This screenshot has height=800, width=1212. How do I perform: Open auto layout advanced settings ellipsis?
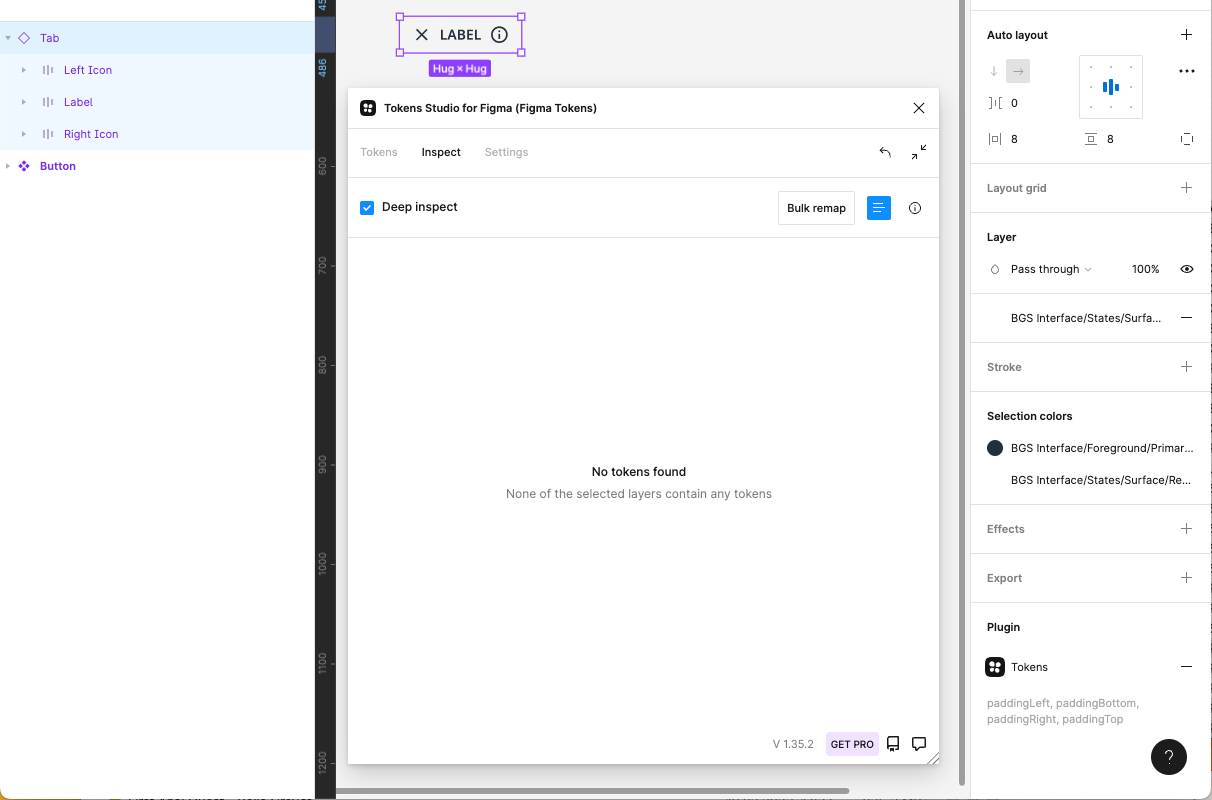[x=1187, y=71]
